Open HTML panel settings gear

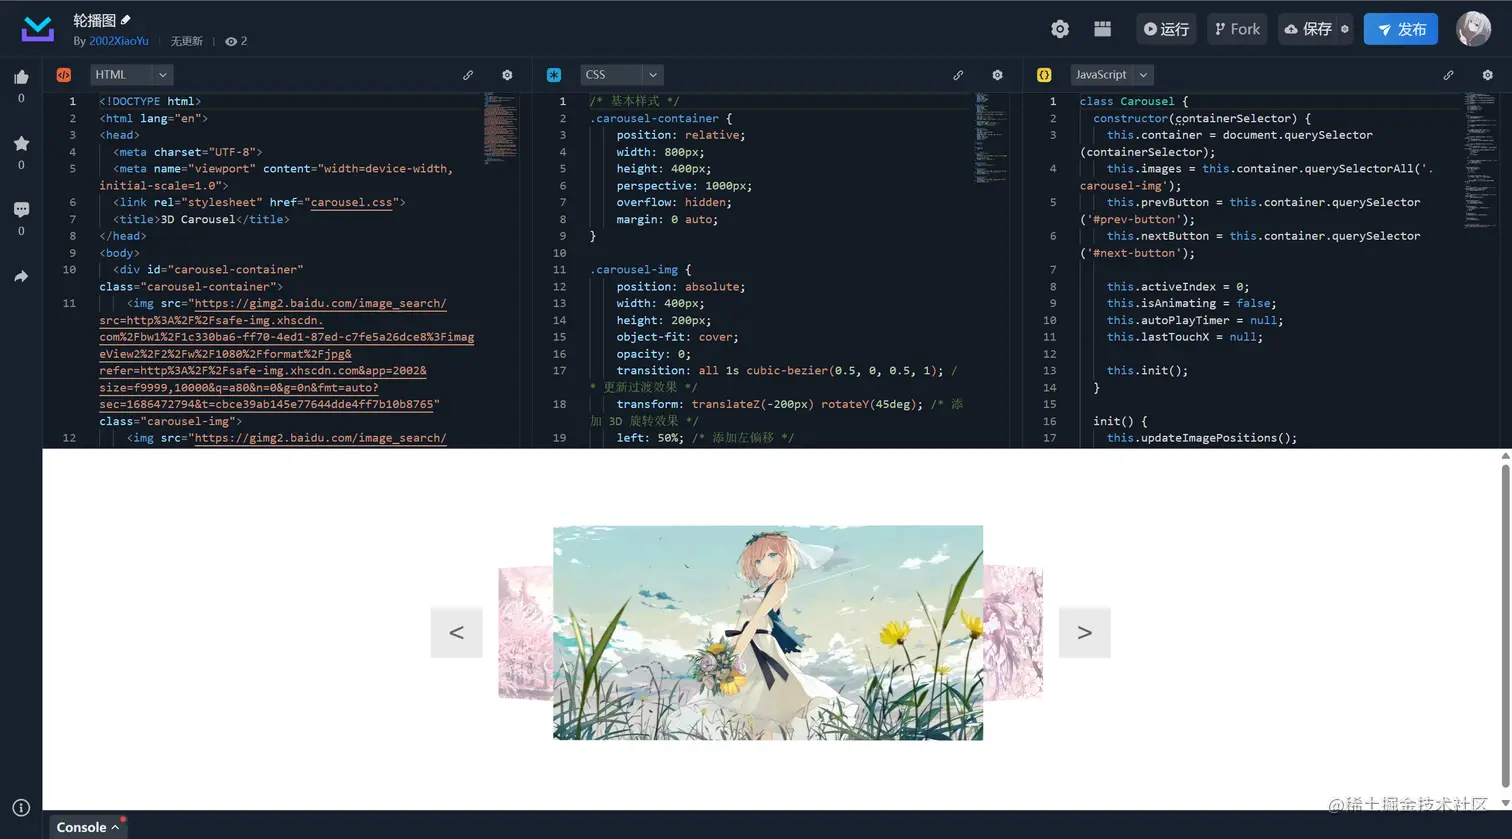(x=507, y=75)
